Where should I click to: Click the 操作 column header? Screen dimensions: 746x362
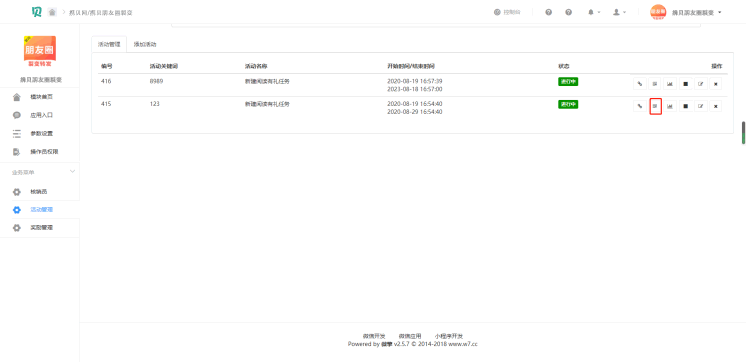tap(717, 66)
